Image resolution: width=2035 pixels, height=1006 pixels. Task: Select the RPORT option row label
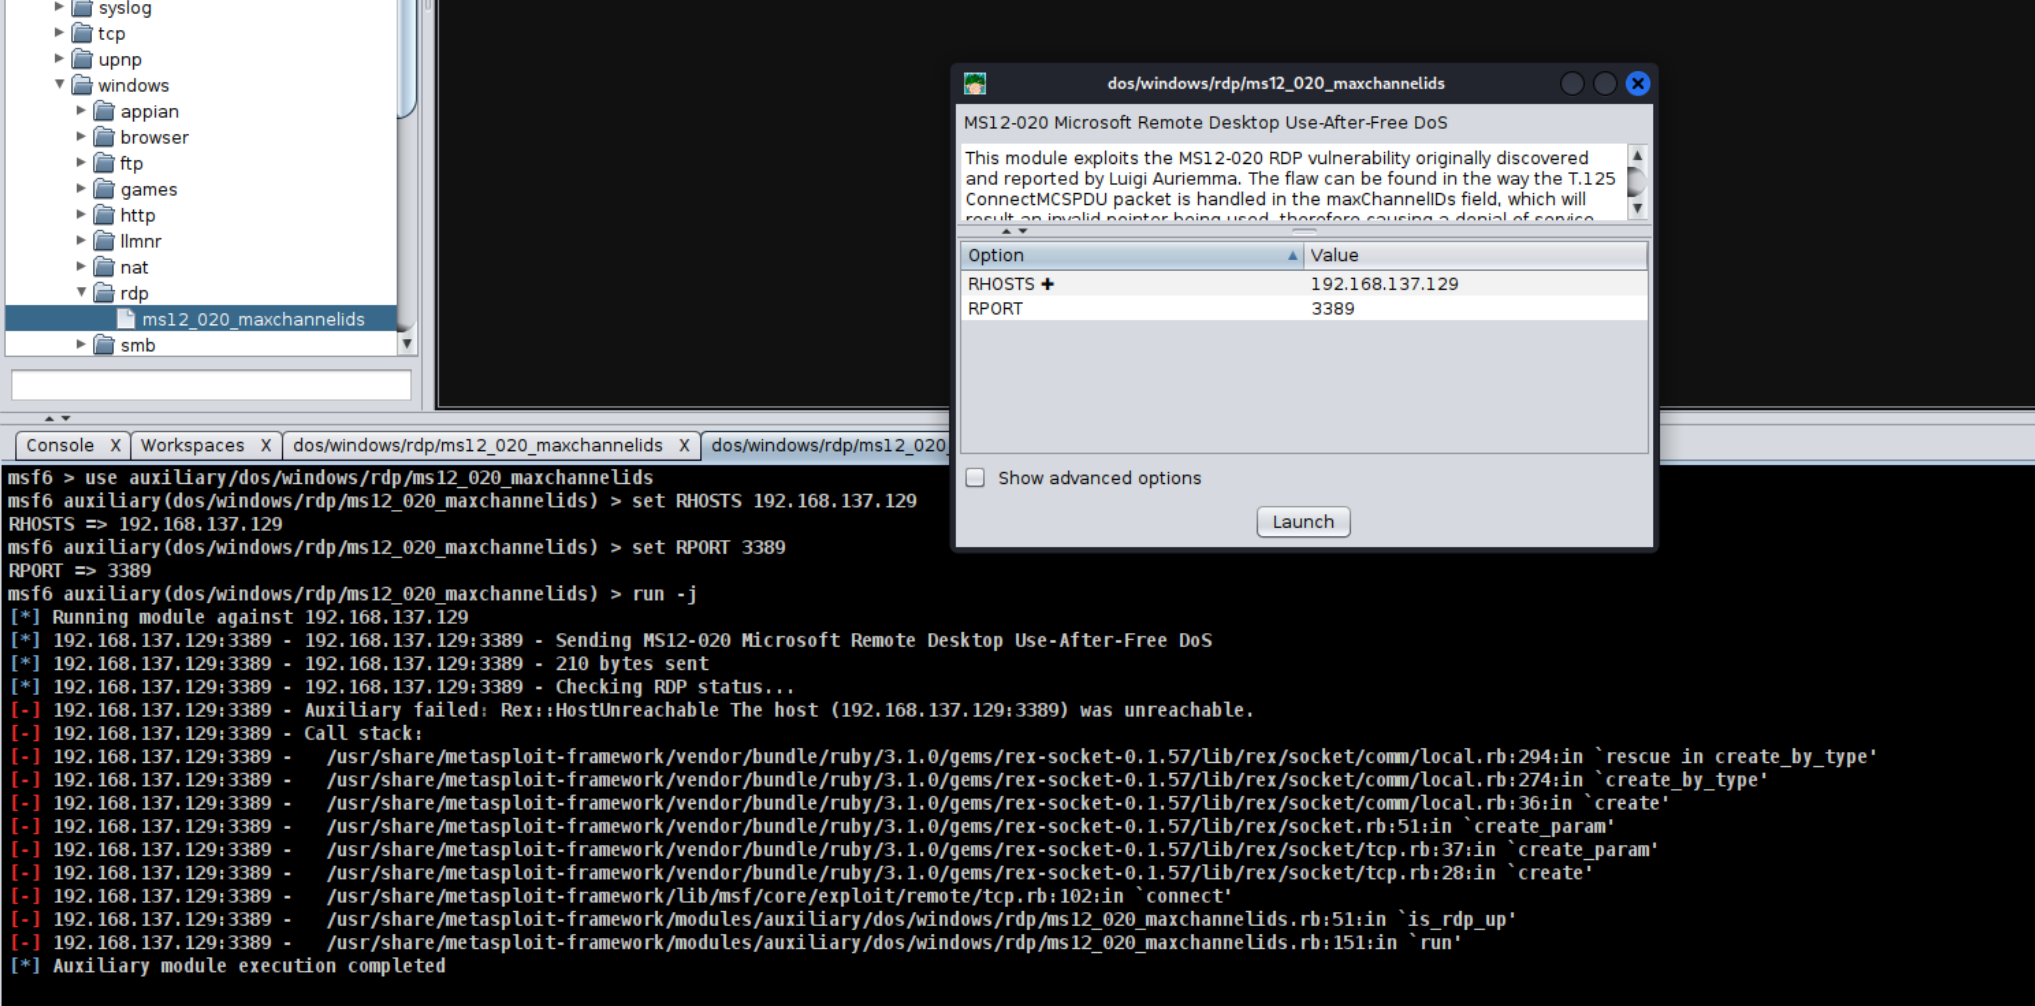tap(995, 309)
